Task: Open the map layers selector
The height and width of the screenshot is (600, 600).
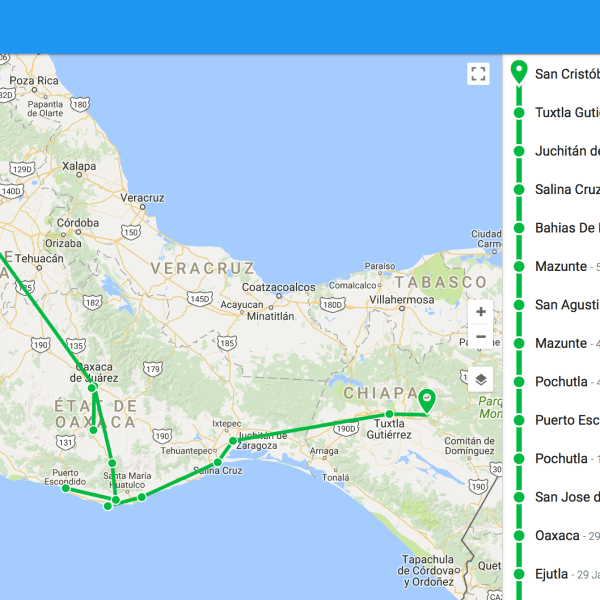Action: [481, 379]
